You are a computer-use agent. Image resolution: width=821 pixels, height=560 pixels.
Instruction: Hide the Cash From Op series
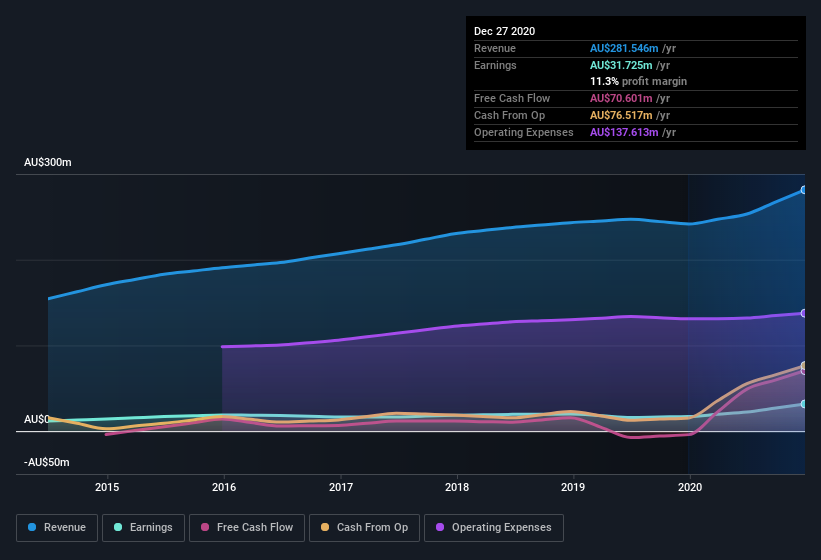pyautogui.click(x=363, y=527)
